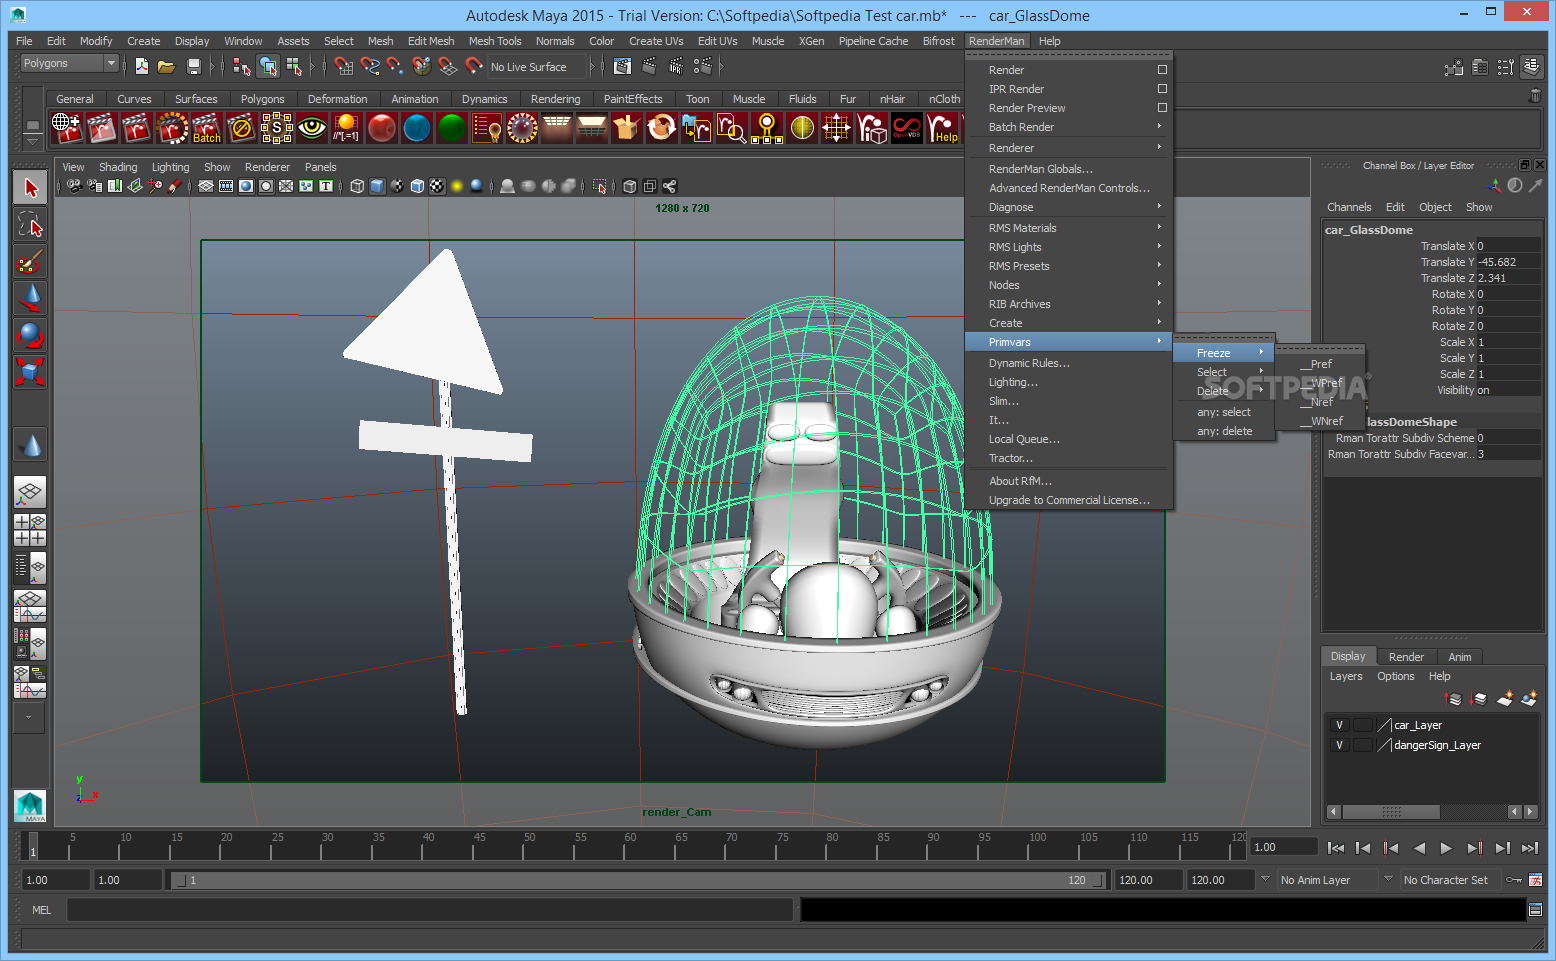This screenshot has width=1556, height=961.
Task: Activate the Lasso select tool
Action: (30, 224)
